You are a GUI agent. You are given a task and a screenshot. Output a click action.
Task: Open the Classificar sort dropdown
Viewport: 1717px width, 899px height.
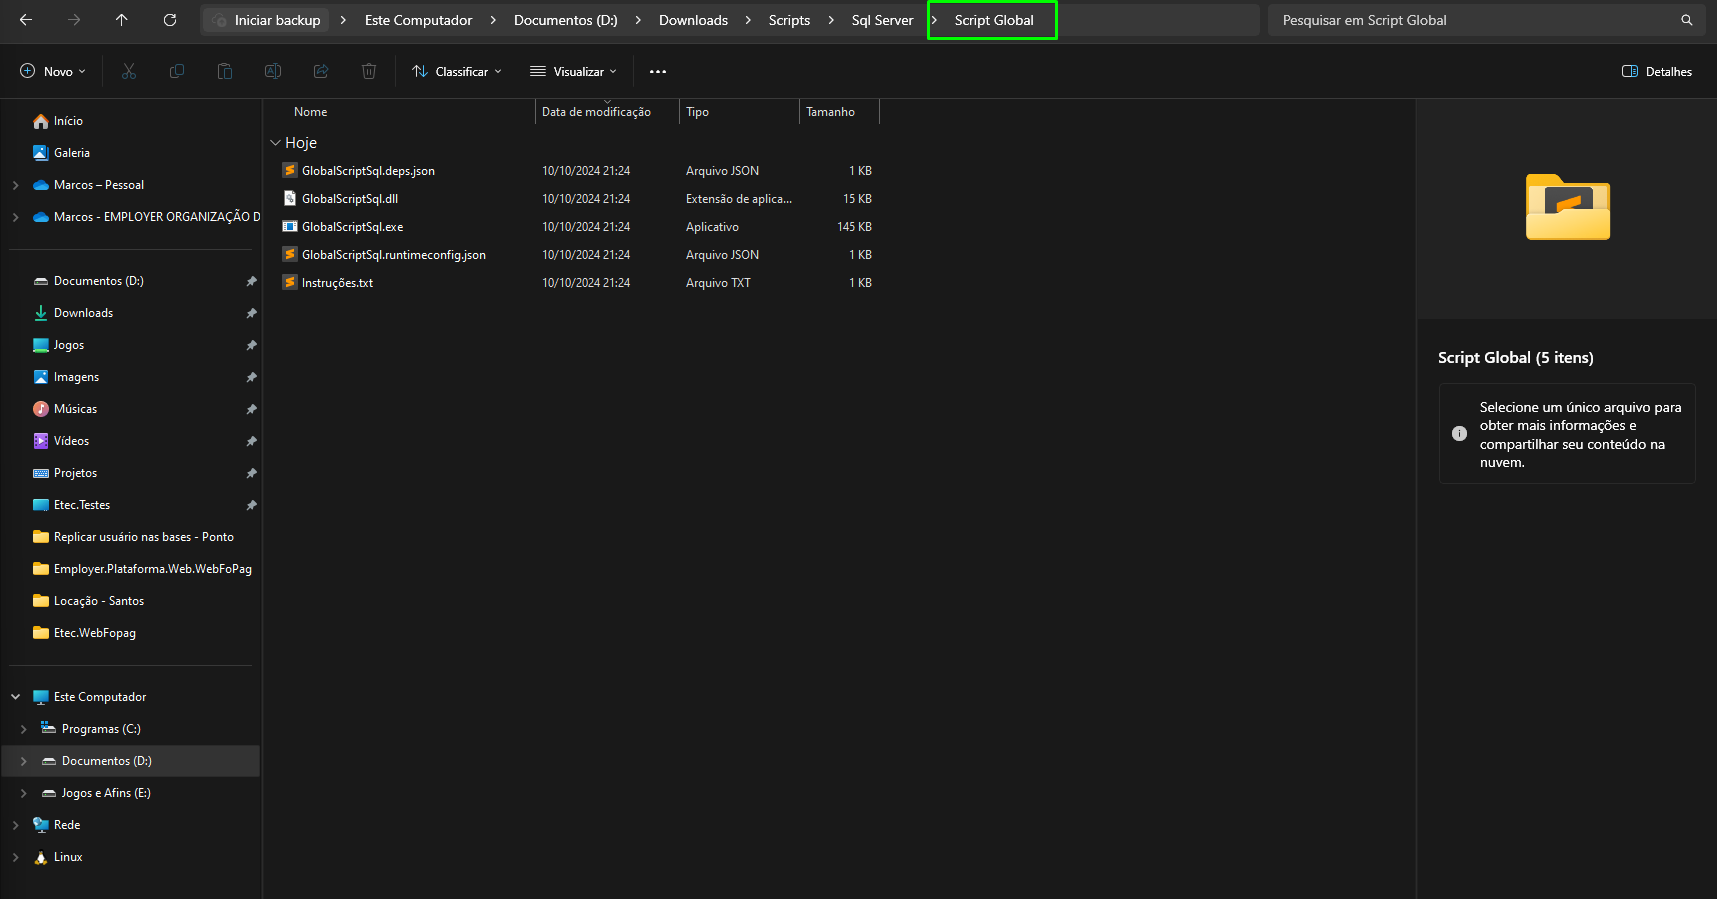point(457,71)
